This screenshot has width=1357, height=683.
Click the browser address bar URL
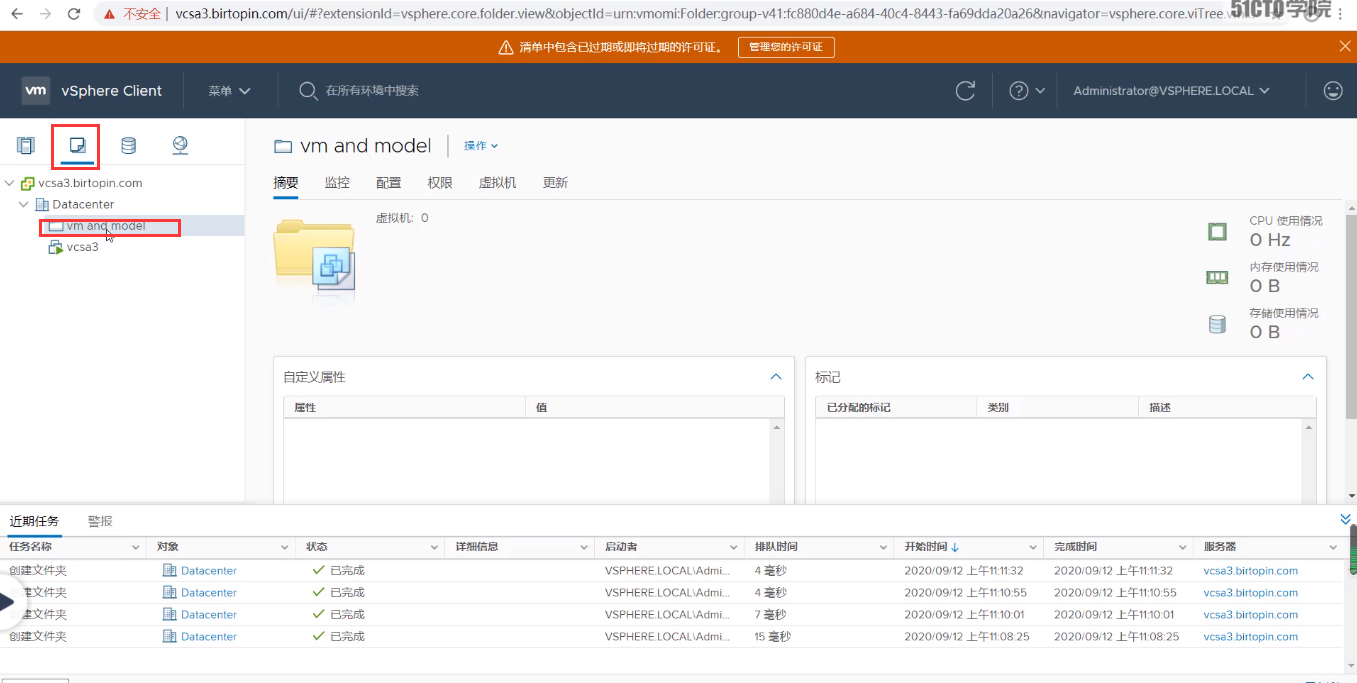tap(700, 14)
